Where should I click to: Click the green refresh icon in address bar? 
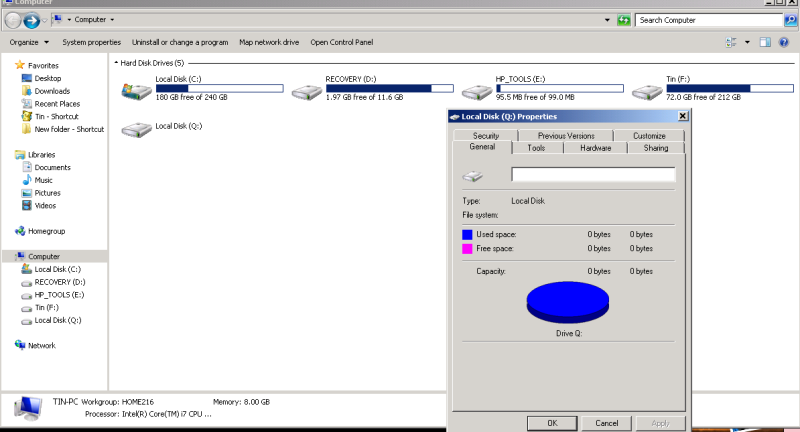point(624,20)
